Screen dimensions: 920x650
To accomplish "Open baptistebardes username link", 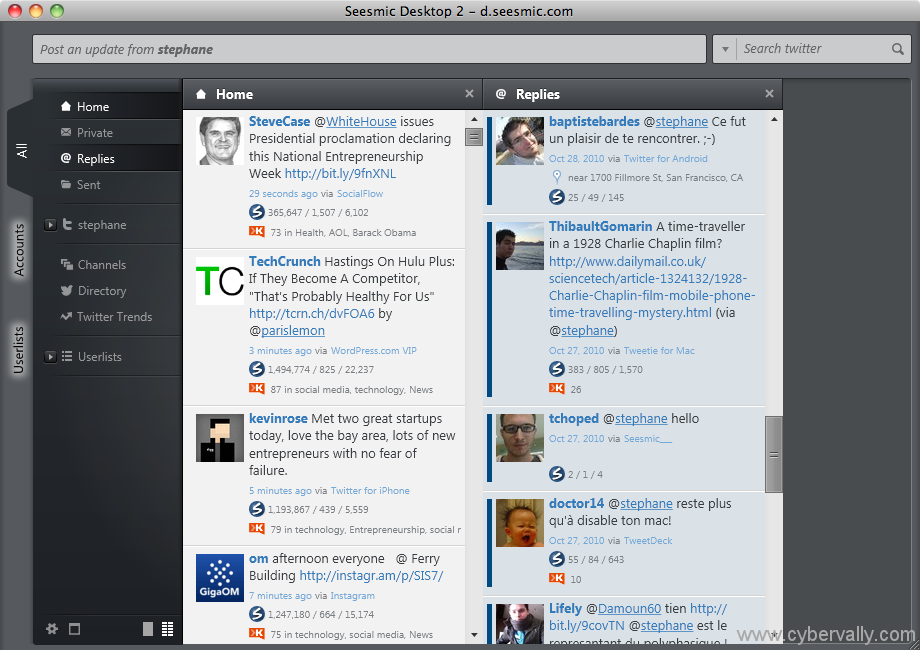I will 594,121.
